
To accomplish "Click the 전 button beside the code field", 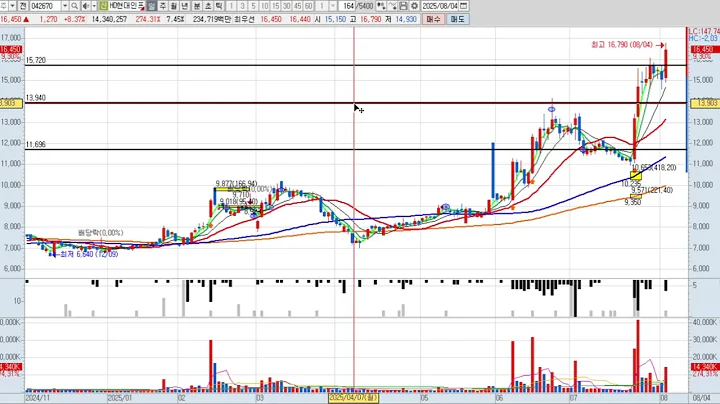I will 23,6.
